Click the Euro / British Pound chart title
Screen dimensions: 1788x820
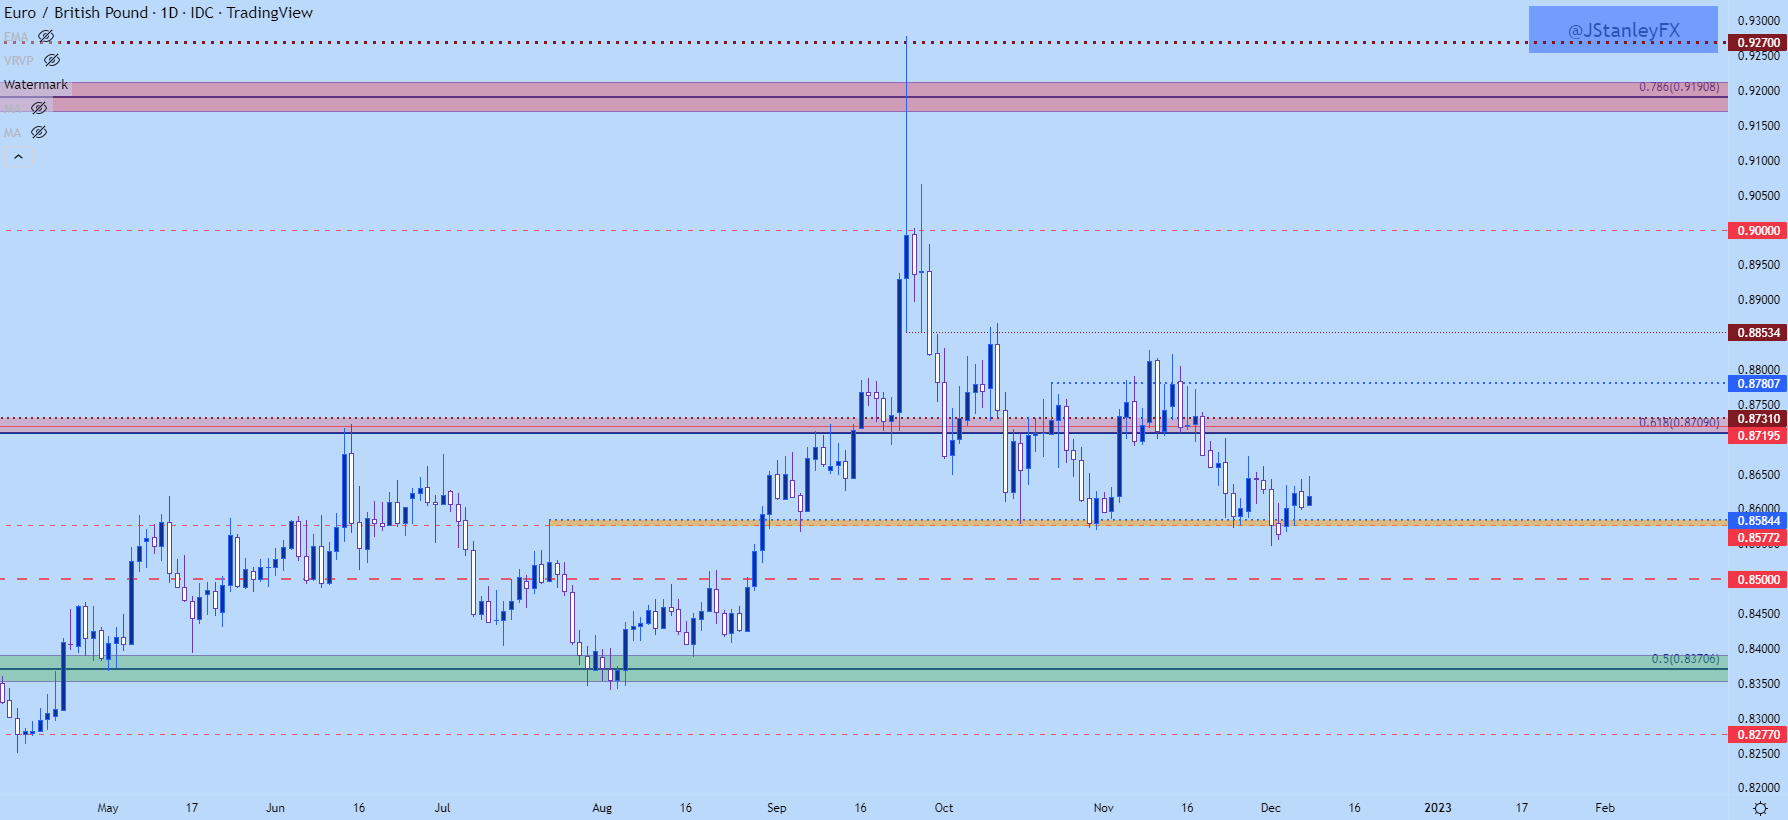pos(158,13)
